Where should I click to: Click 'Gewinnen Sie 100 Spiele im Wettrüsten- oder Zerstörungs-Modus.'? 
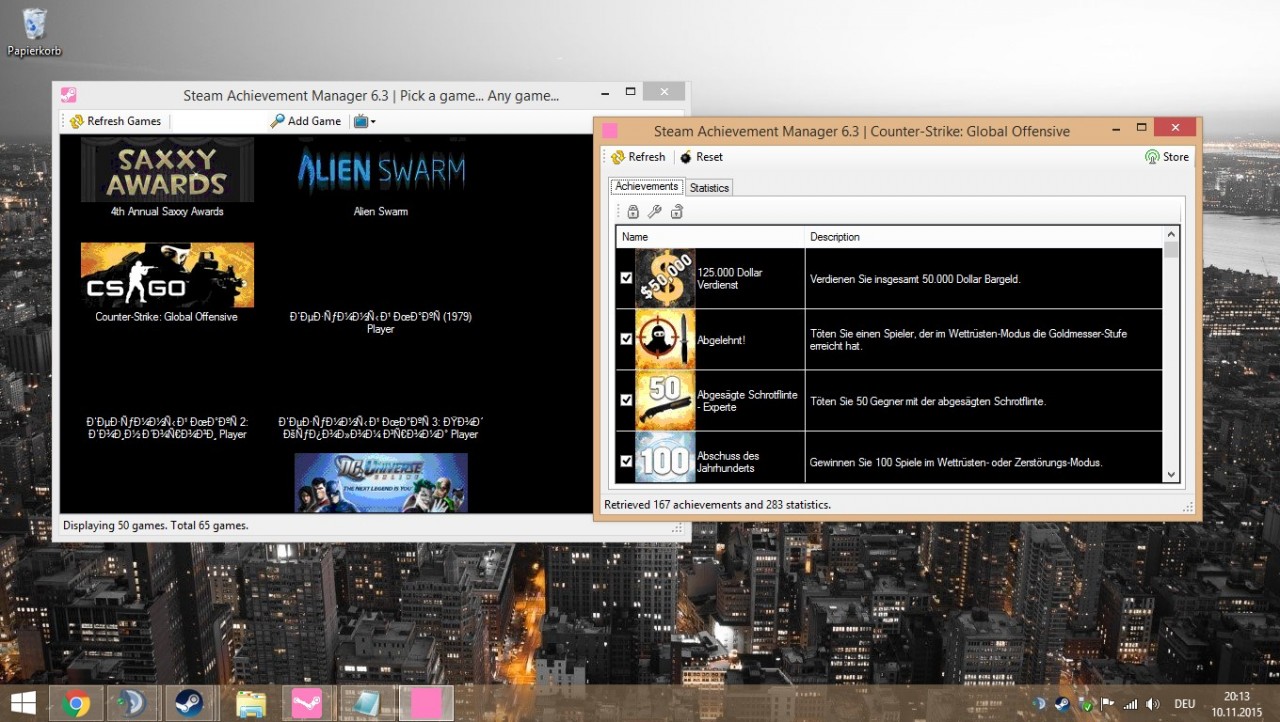pos(956,463)
